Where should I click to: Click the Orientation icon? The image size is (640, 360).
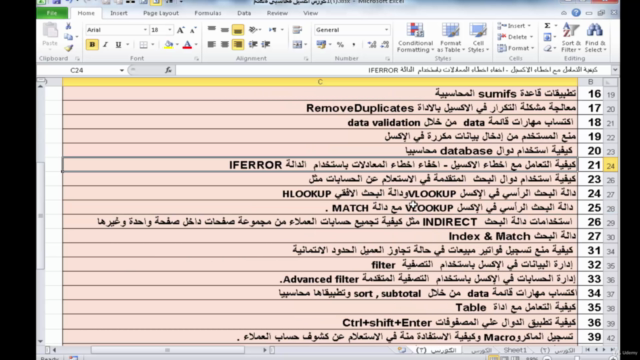[x=253, y=29]
